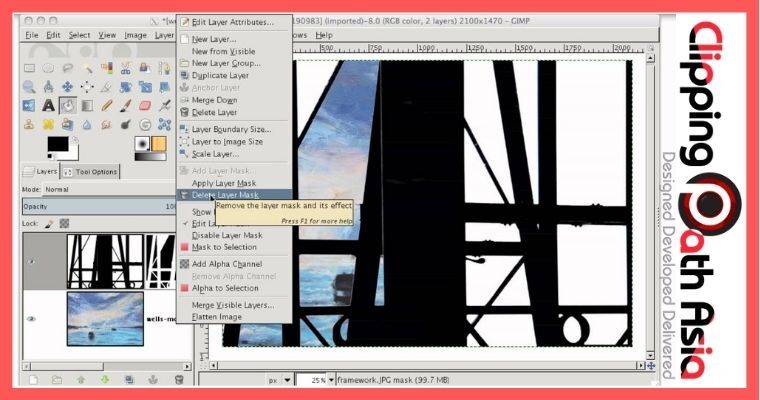Click the delete layer trash icon in Layers panel
The width and height of the screenshot is (760, 400).
[179, 380]
